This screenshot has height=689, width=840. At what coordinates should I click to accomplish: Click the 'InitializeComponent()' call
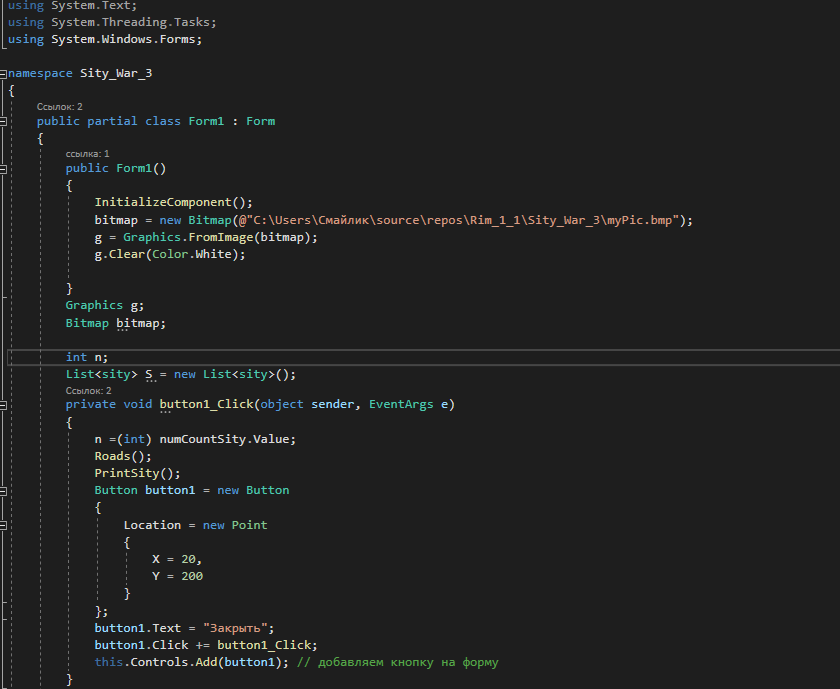(x=170, y=202)
